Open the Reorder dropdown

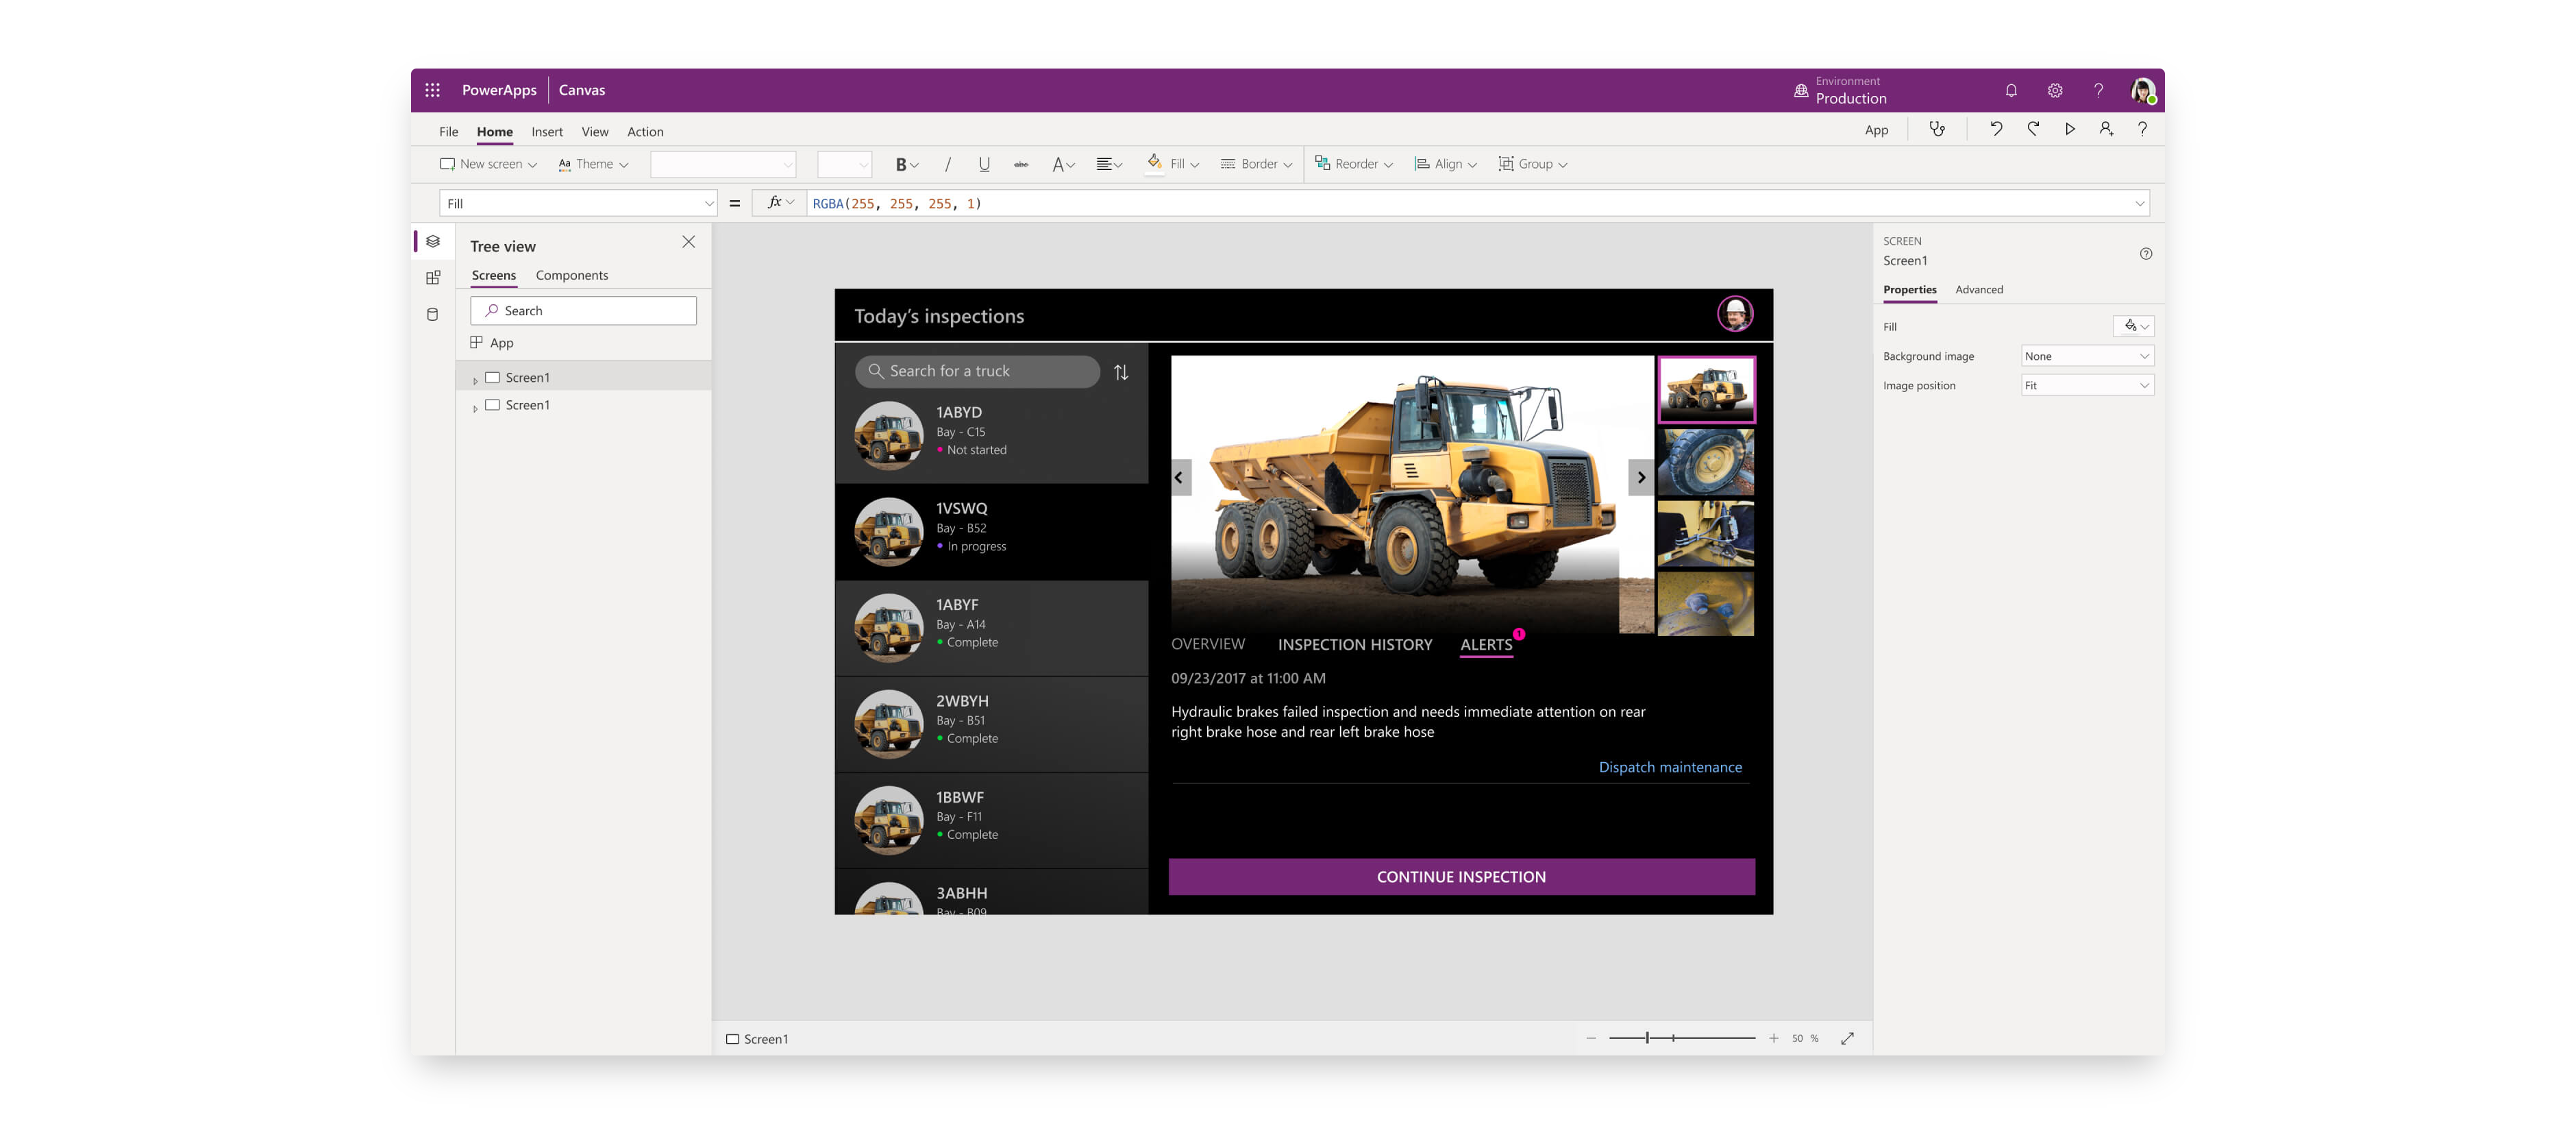(x=1353, y=164)
